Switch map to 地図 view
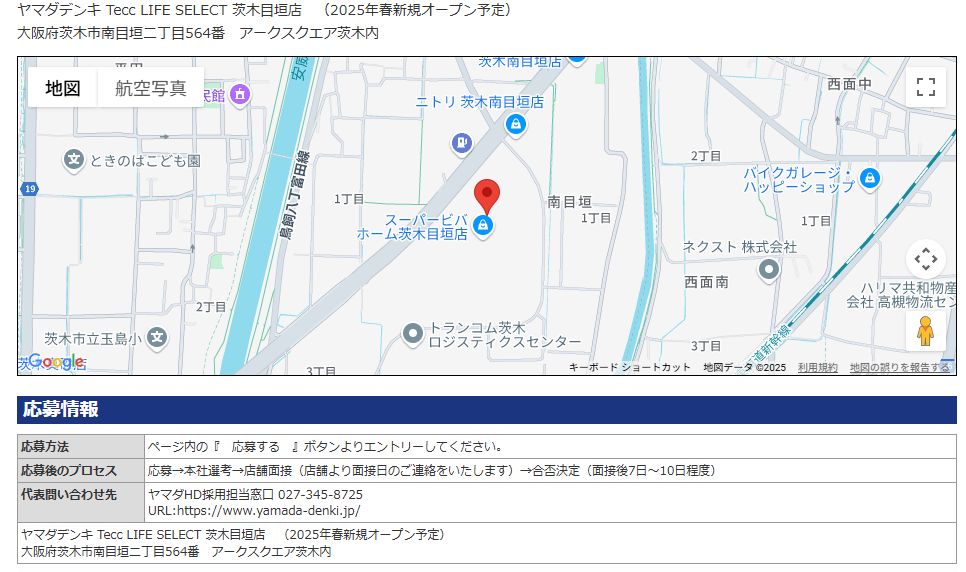This screenshot has height=572, width=966. [63, 88]
